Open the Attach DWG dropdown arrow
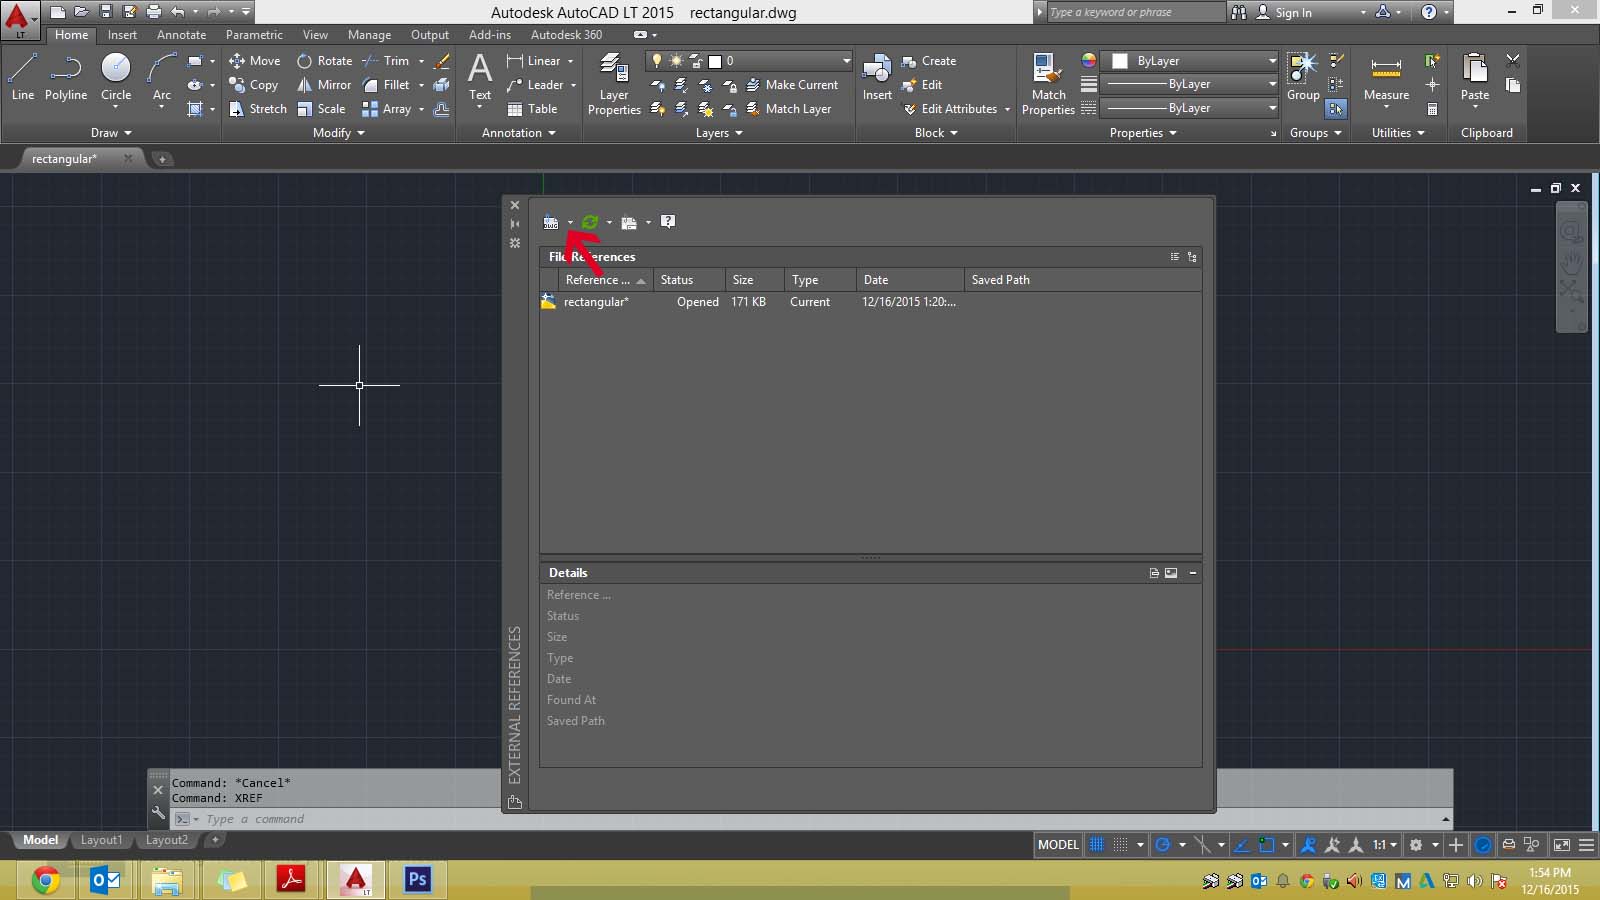The width and height of the screenshot is (1600, 900). [570, 222]
